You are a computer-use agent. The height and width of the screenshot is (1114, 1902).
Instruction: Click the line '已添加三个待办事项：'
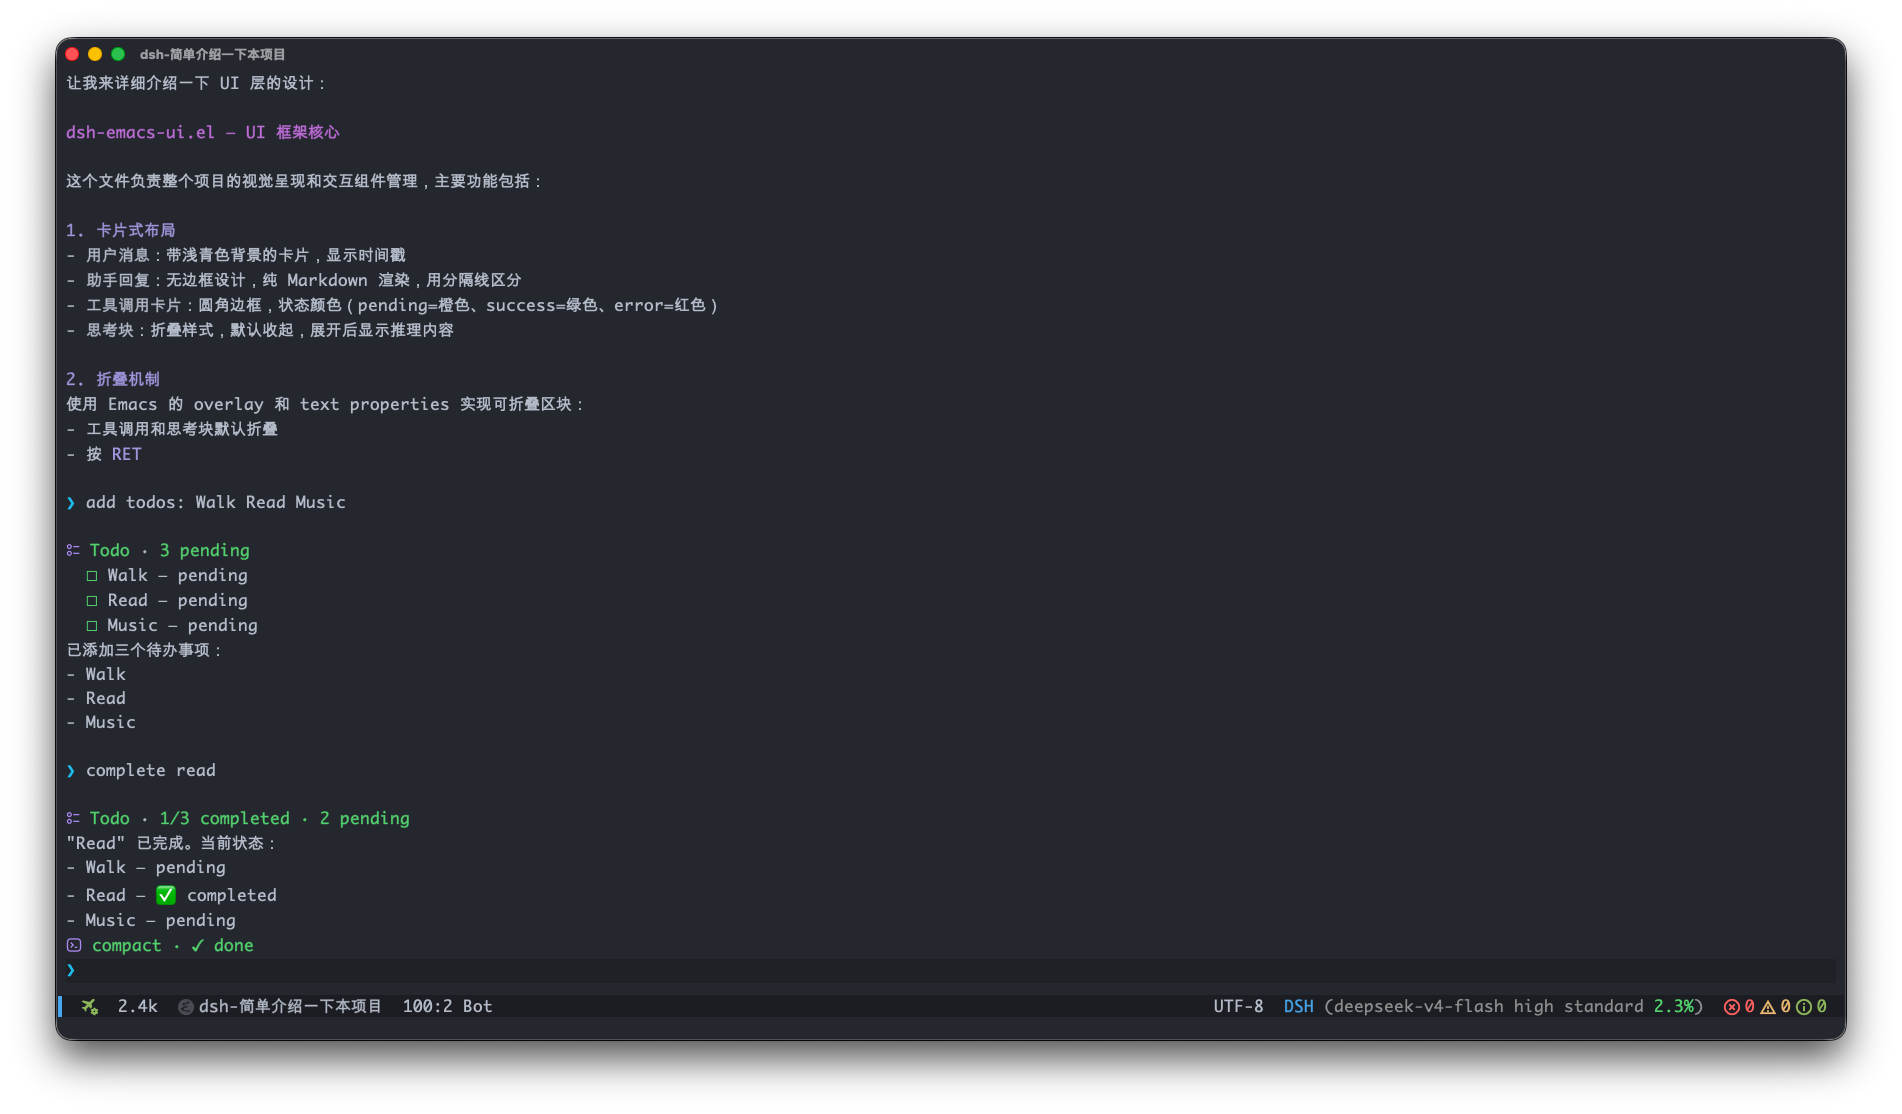point(144,650)
